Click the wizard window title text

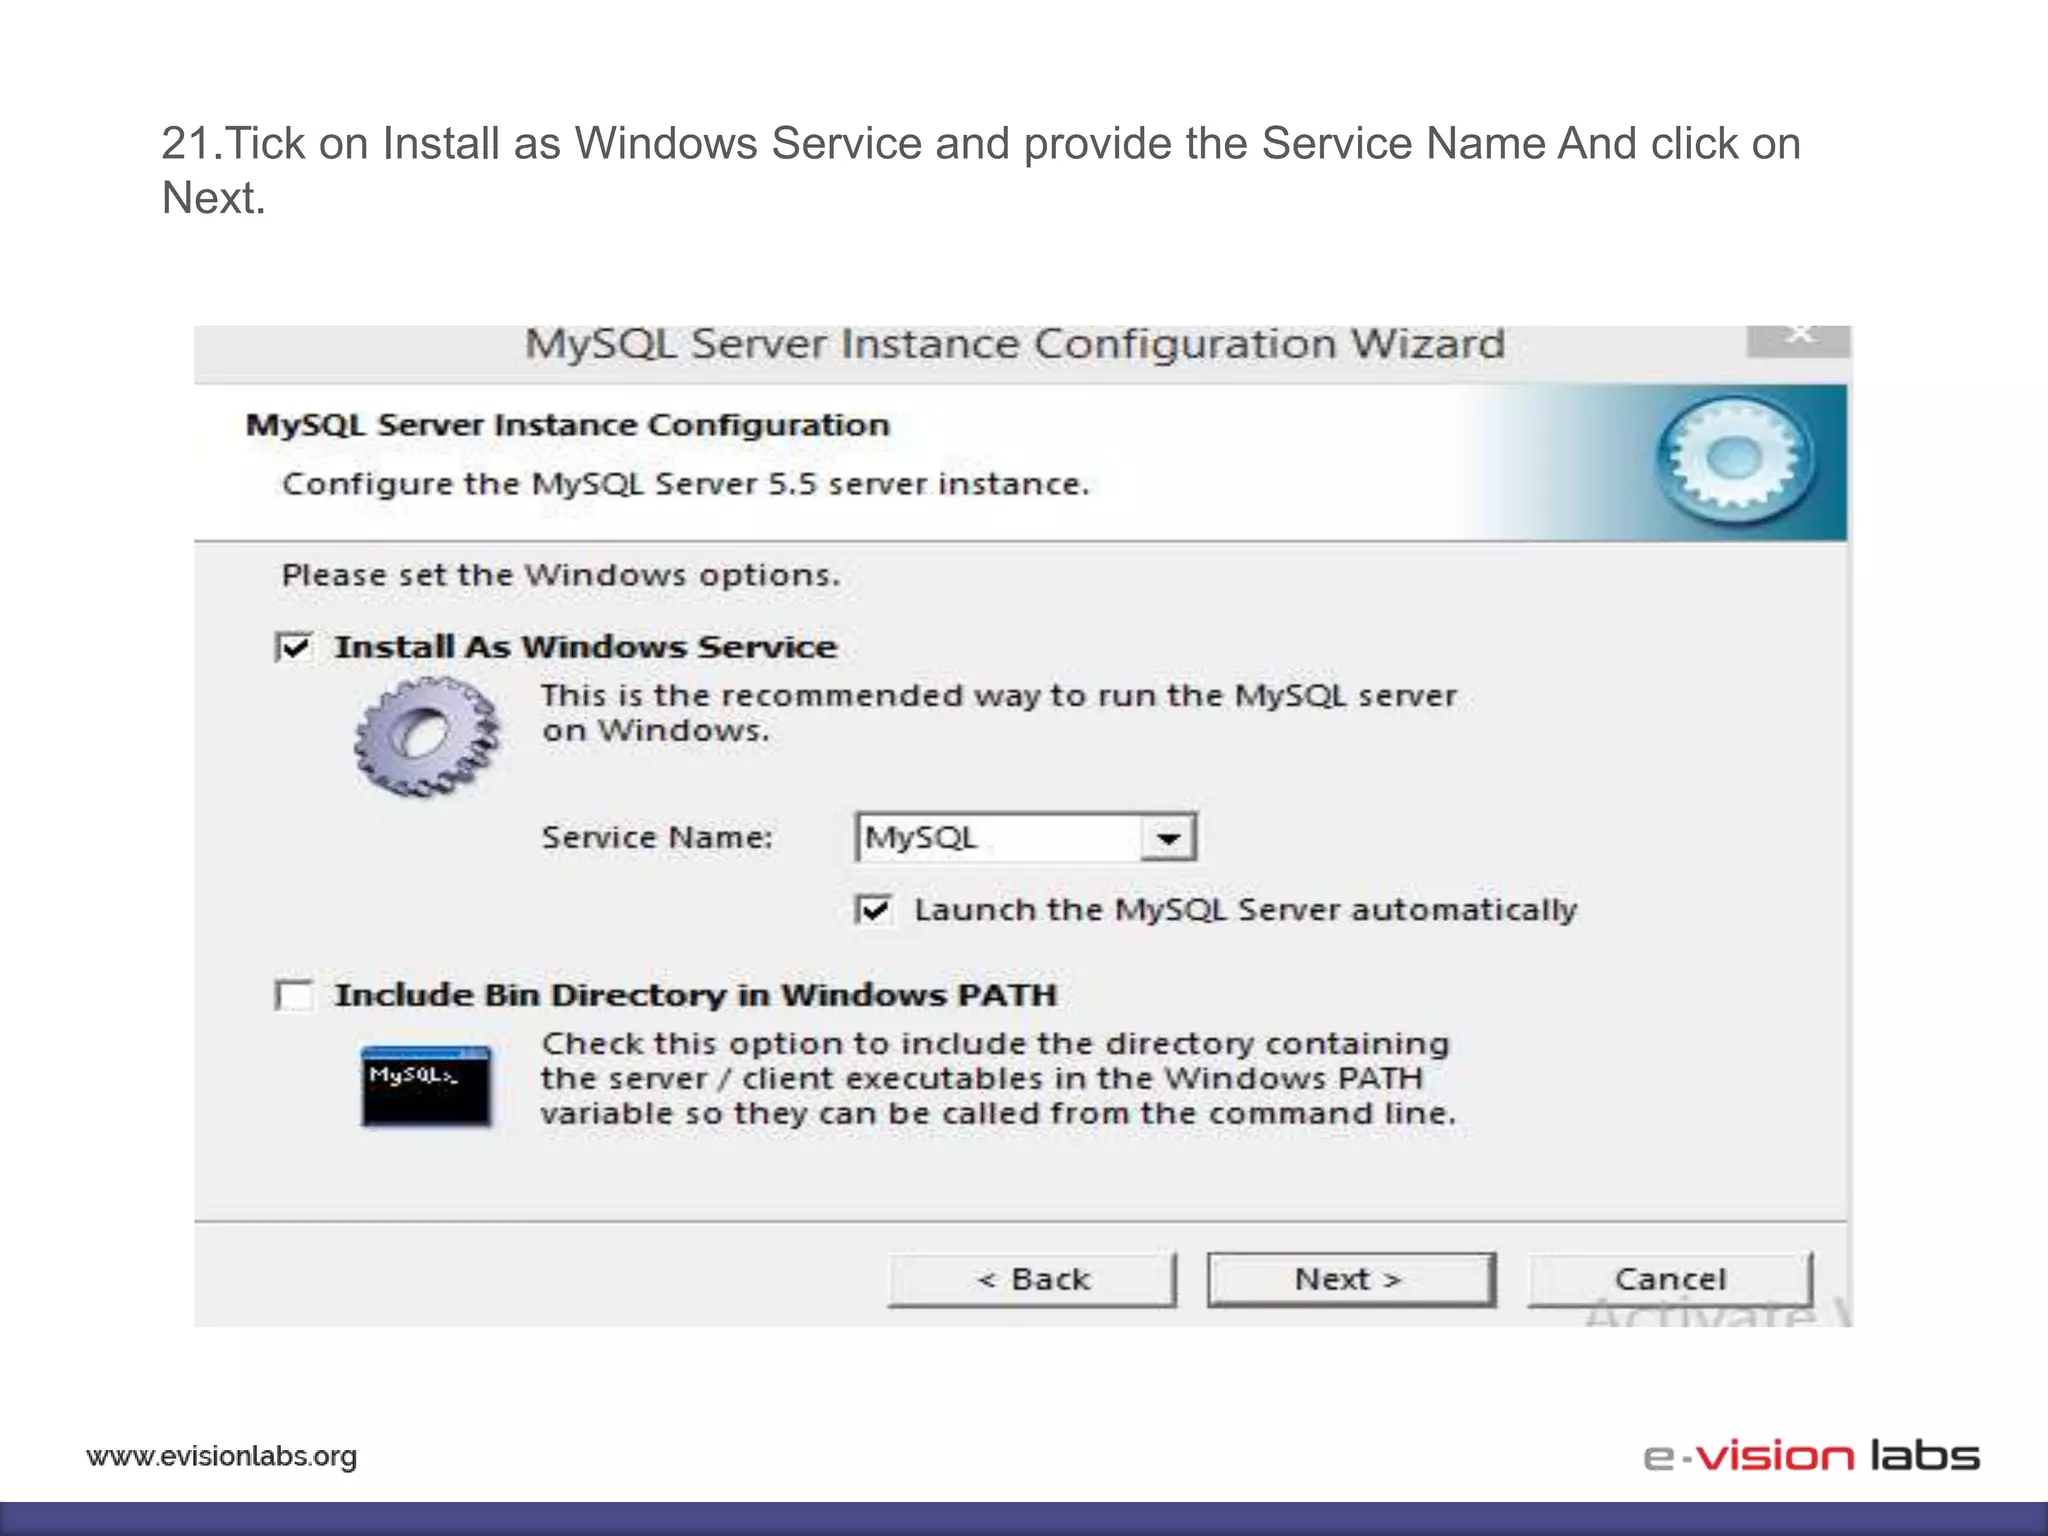1015,344
